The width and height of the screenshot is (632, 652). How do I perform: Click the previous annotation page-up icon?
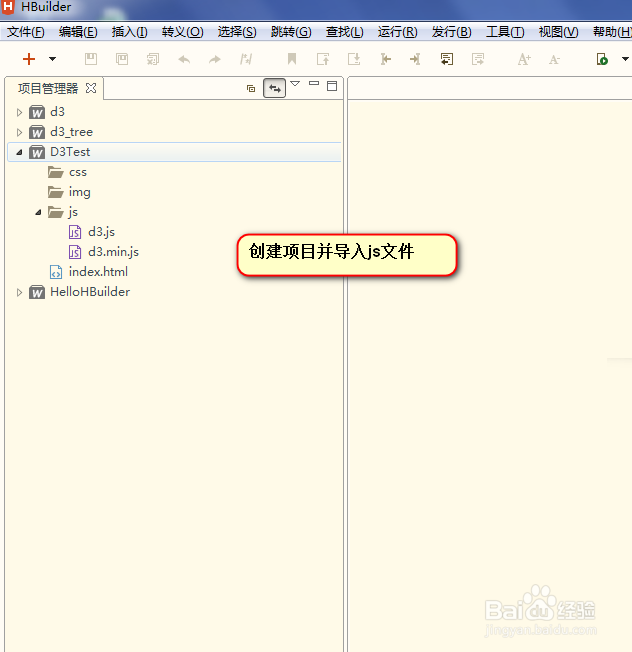point(323,59)
